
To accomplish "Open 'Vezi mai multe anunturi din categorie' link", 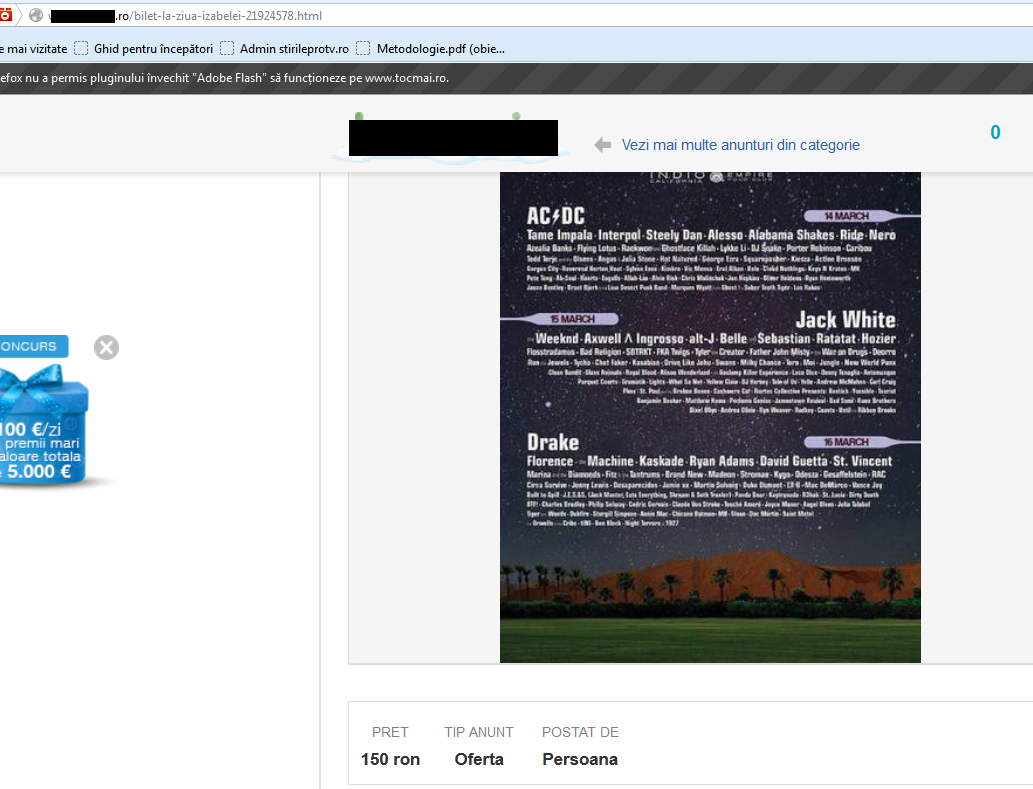I will 740,145.
